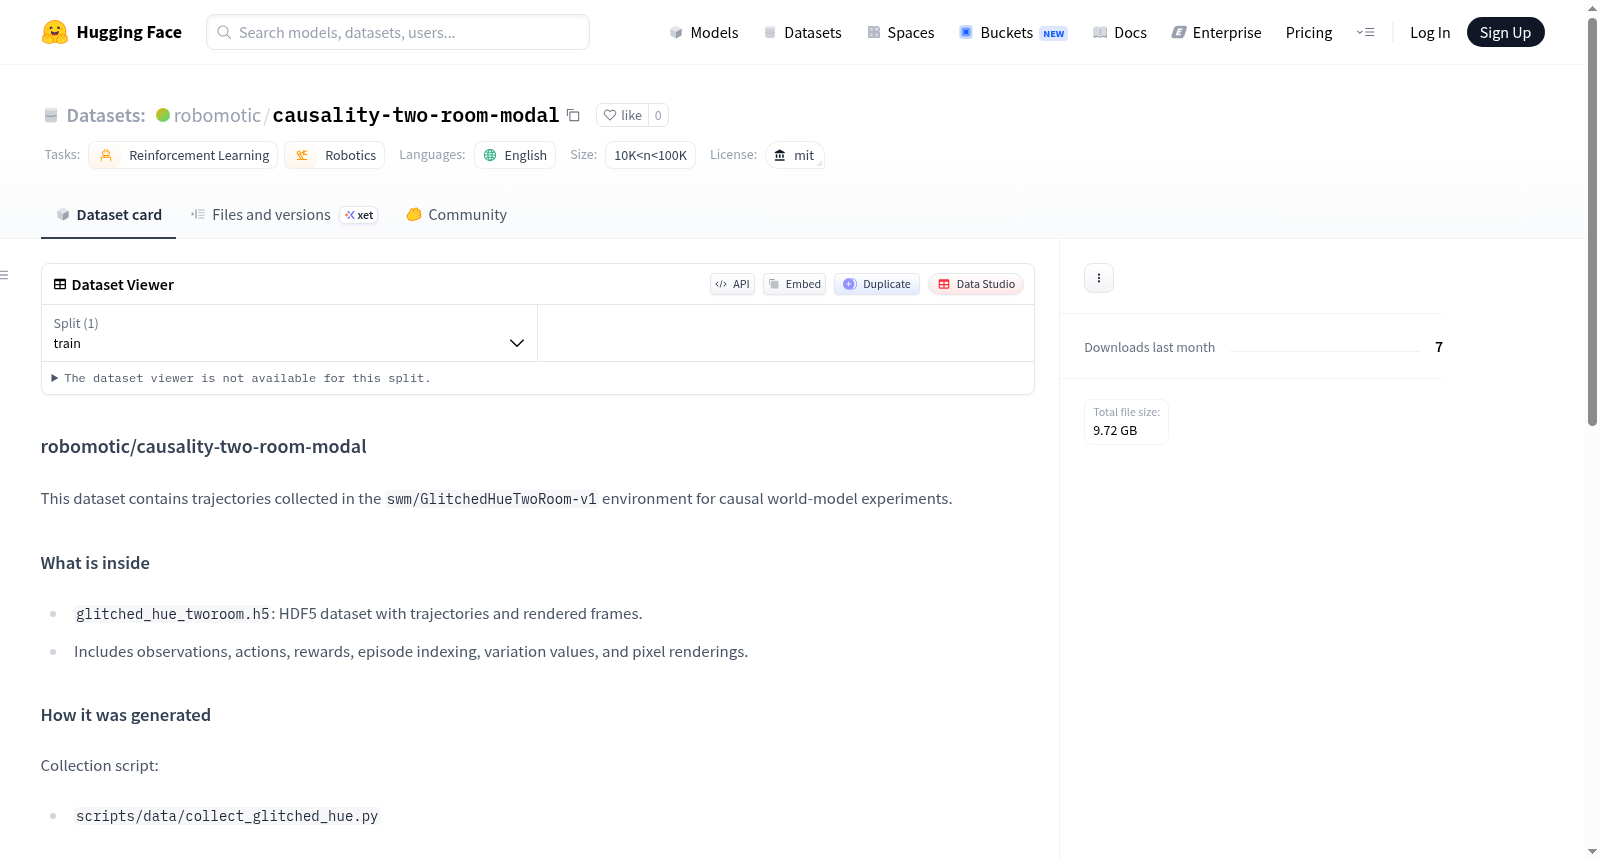The width and height of the screenshot is (1600, 861).
Task: Click the Datasets breadcrumb label
Action: point(106,115)
